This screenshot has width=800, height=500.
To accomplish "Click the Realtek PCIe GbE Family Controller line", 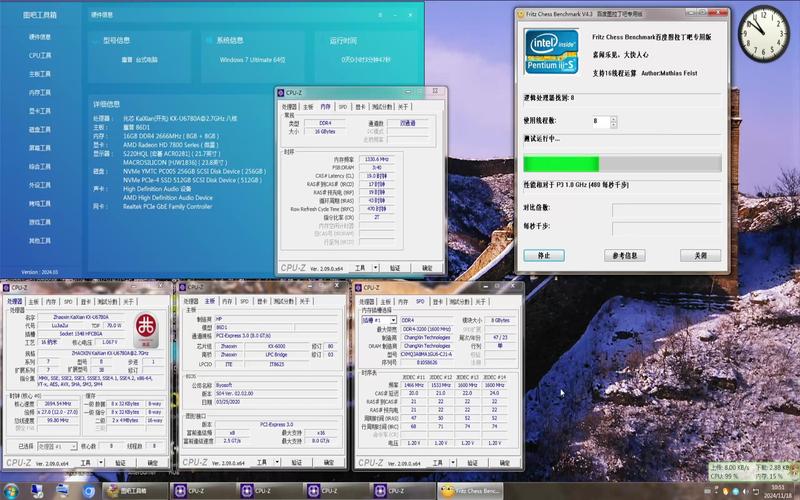I will (x=167, y=207).
